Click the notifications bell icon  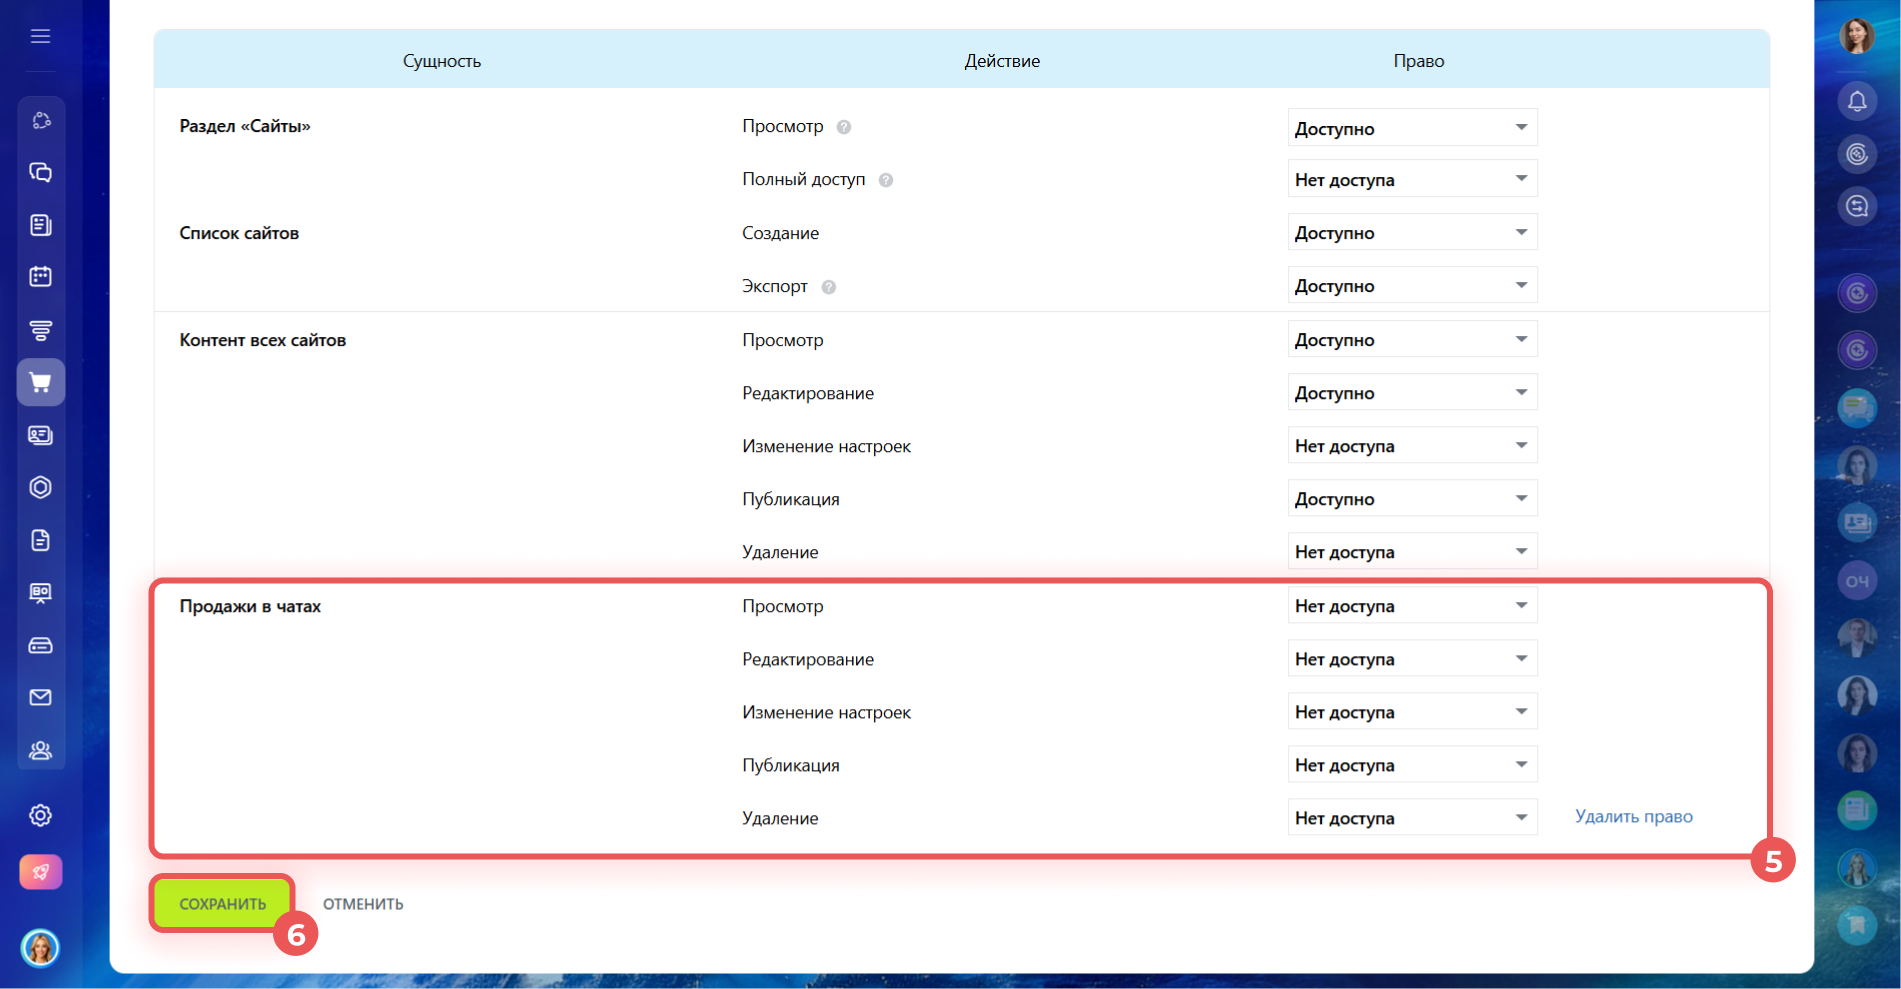pos(1857,101)
